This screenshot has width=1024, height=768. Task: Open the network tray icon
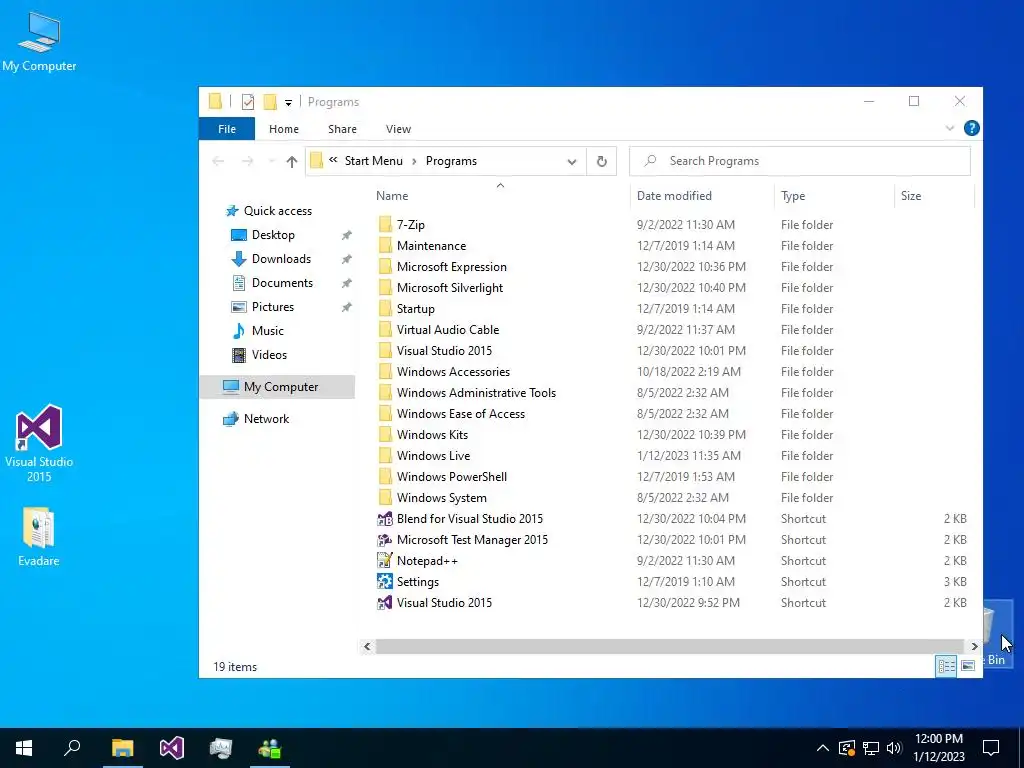tap(871, 748)
